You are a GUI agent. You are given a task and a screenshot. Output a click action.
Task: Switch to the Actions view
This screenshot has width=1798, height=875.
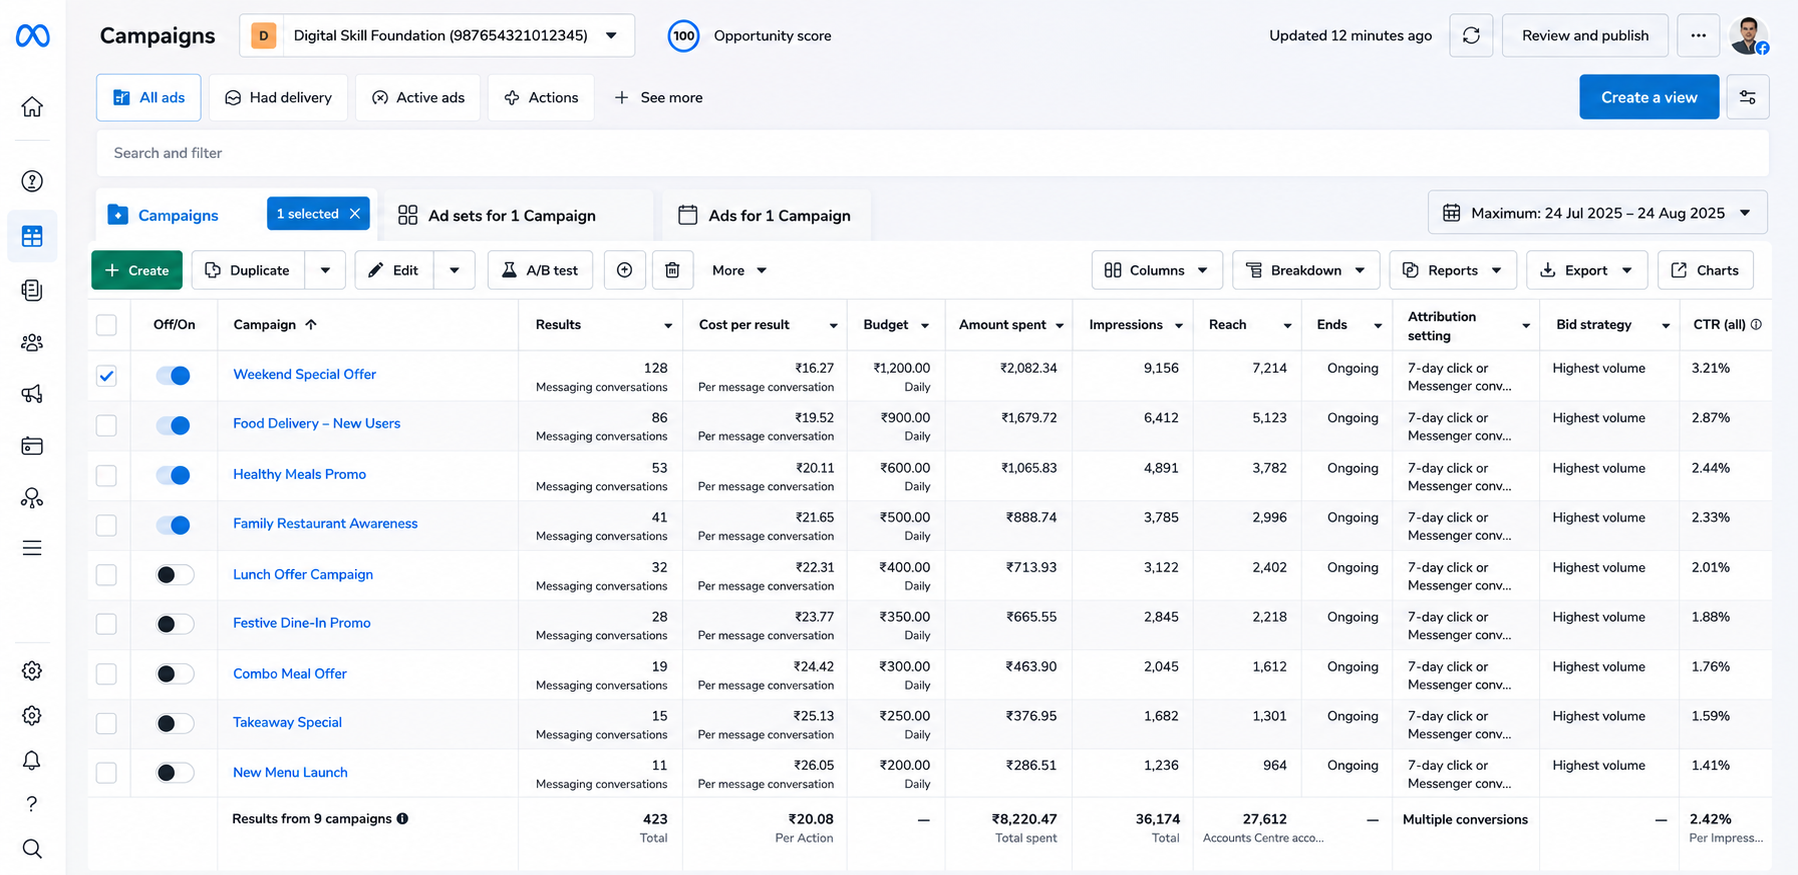pyautogui.click(x=541, y=97)
